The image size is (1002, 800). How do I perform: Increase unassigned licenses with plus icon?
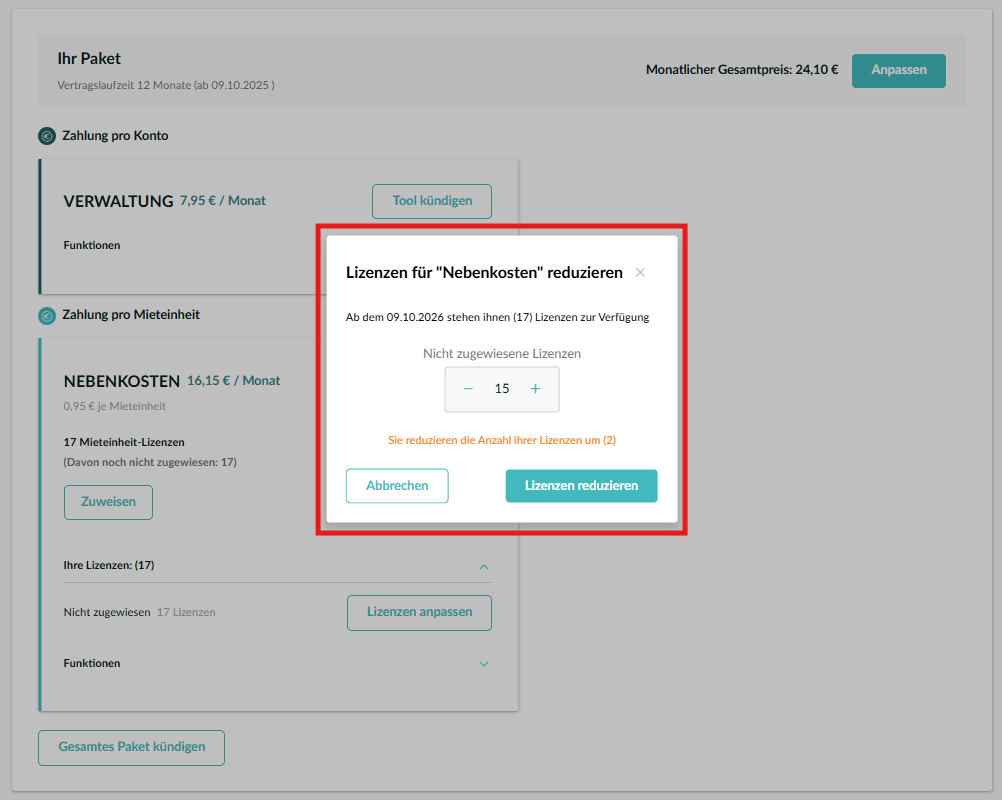(x=535, y=389)
